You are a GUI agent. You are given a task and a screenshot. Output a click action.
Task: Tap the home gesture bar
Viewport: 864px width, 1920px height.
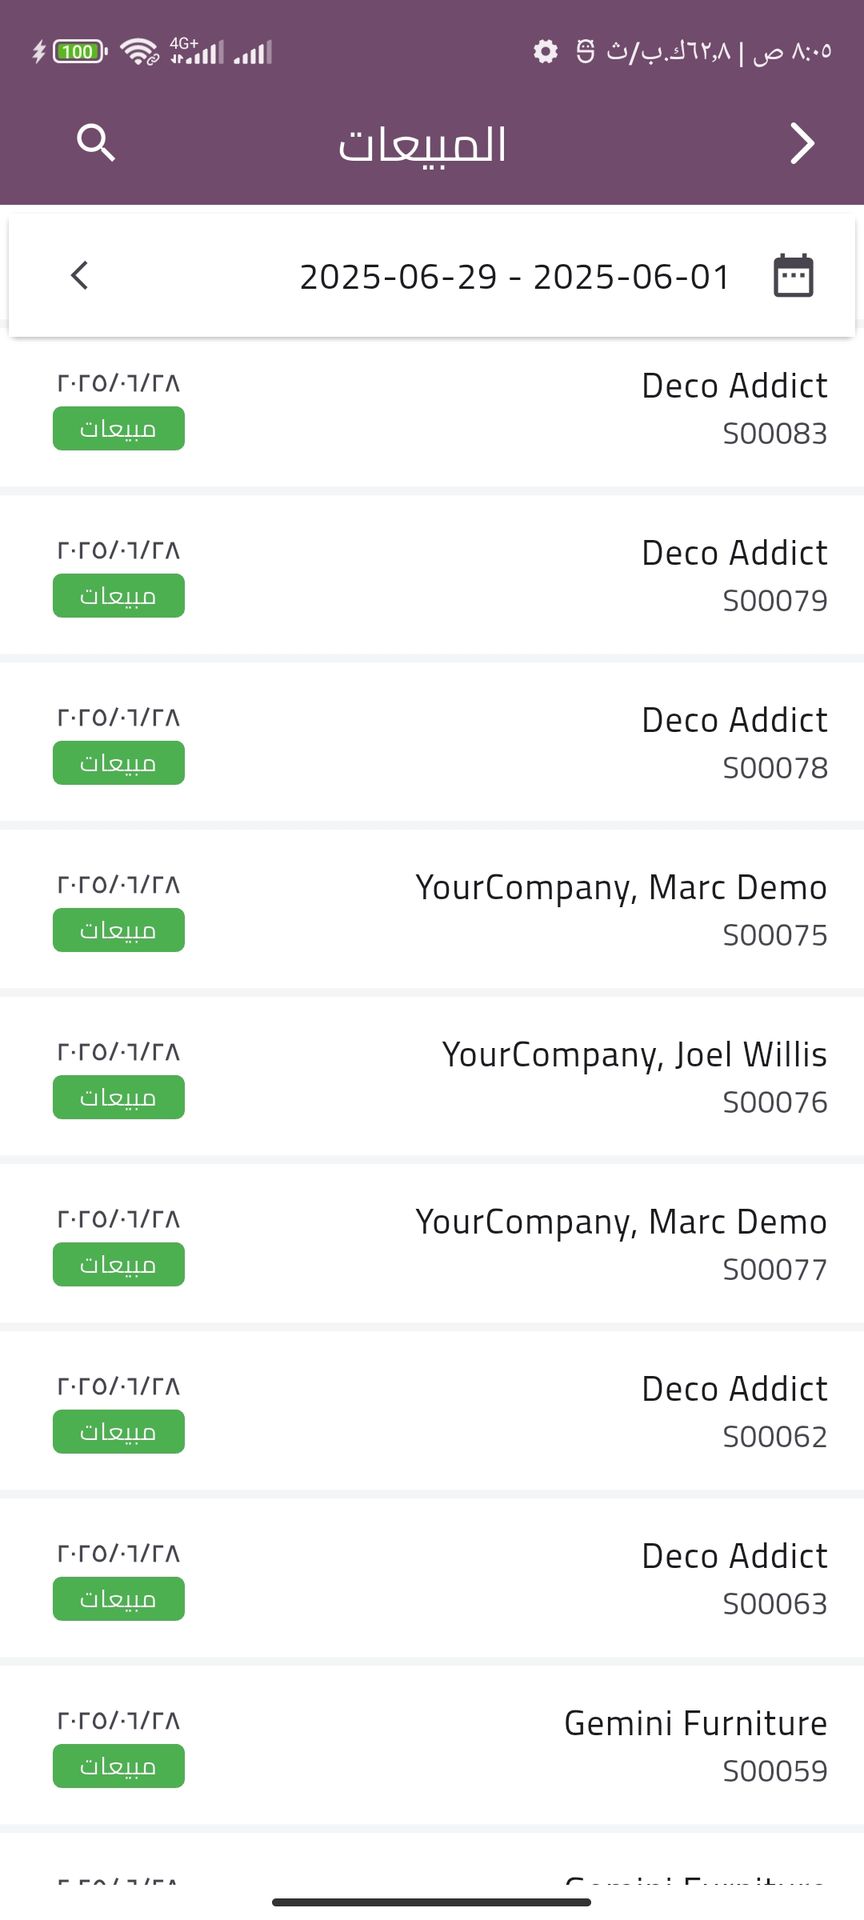[x=432, y=1902]
